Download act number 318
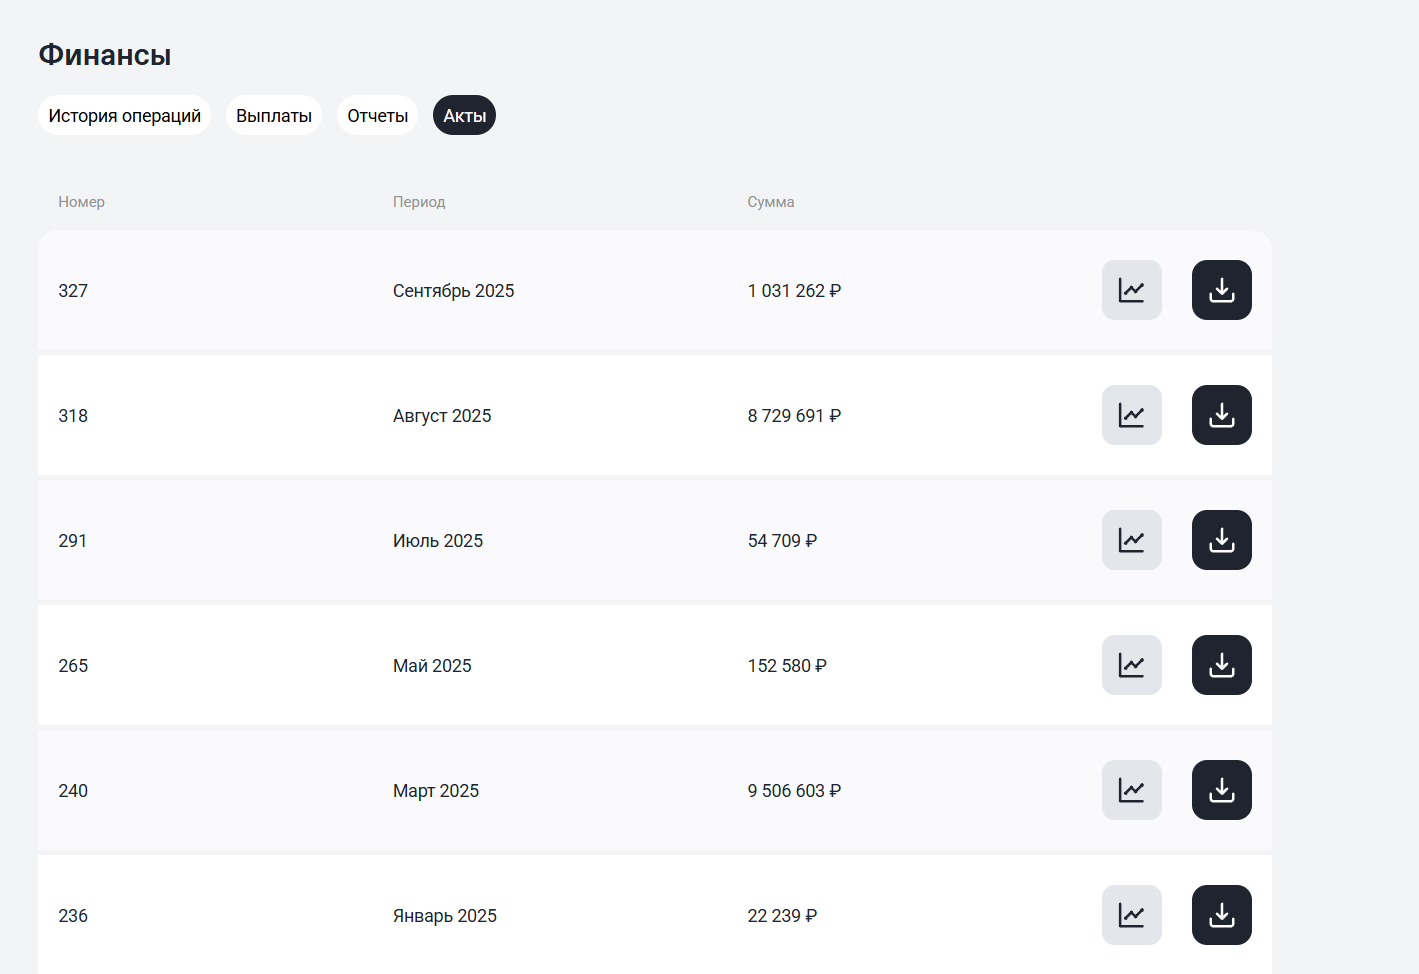 tap(1221, 415)
